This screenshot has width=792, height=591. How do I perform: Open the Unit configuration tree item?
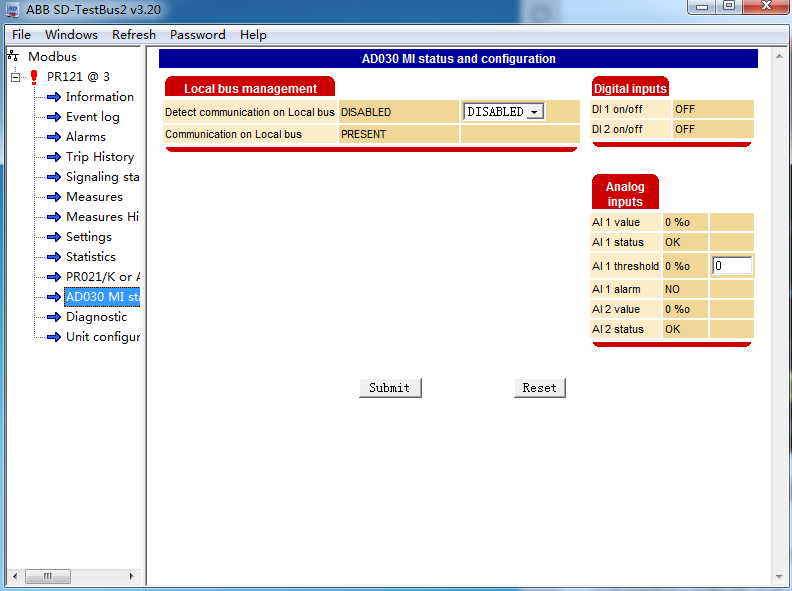pyautogui.click(x=103, y=337)
